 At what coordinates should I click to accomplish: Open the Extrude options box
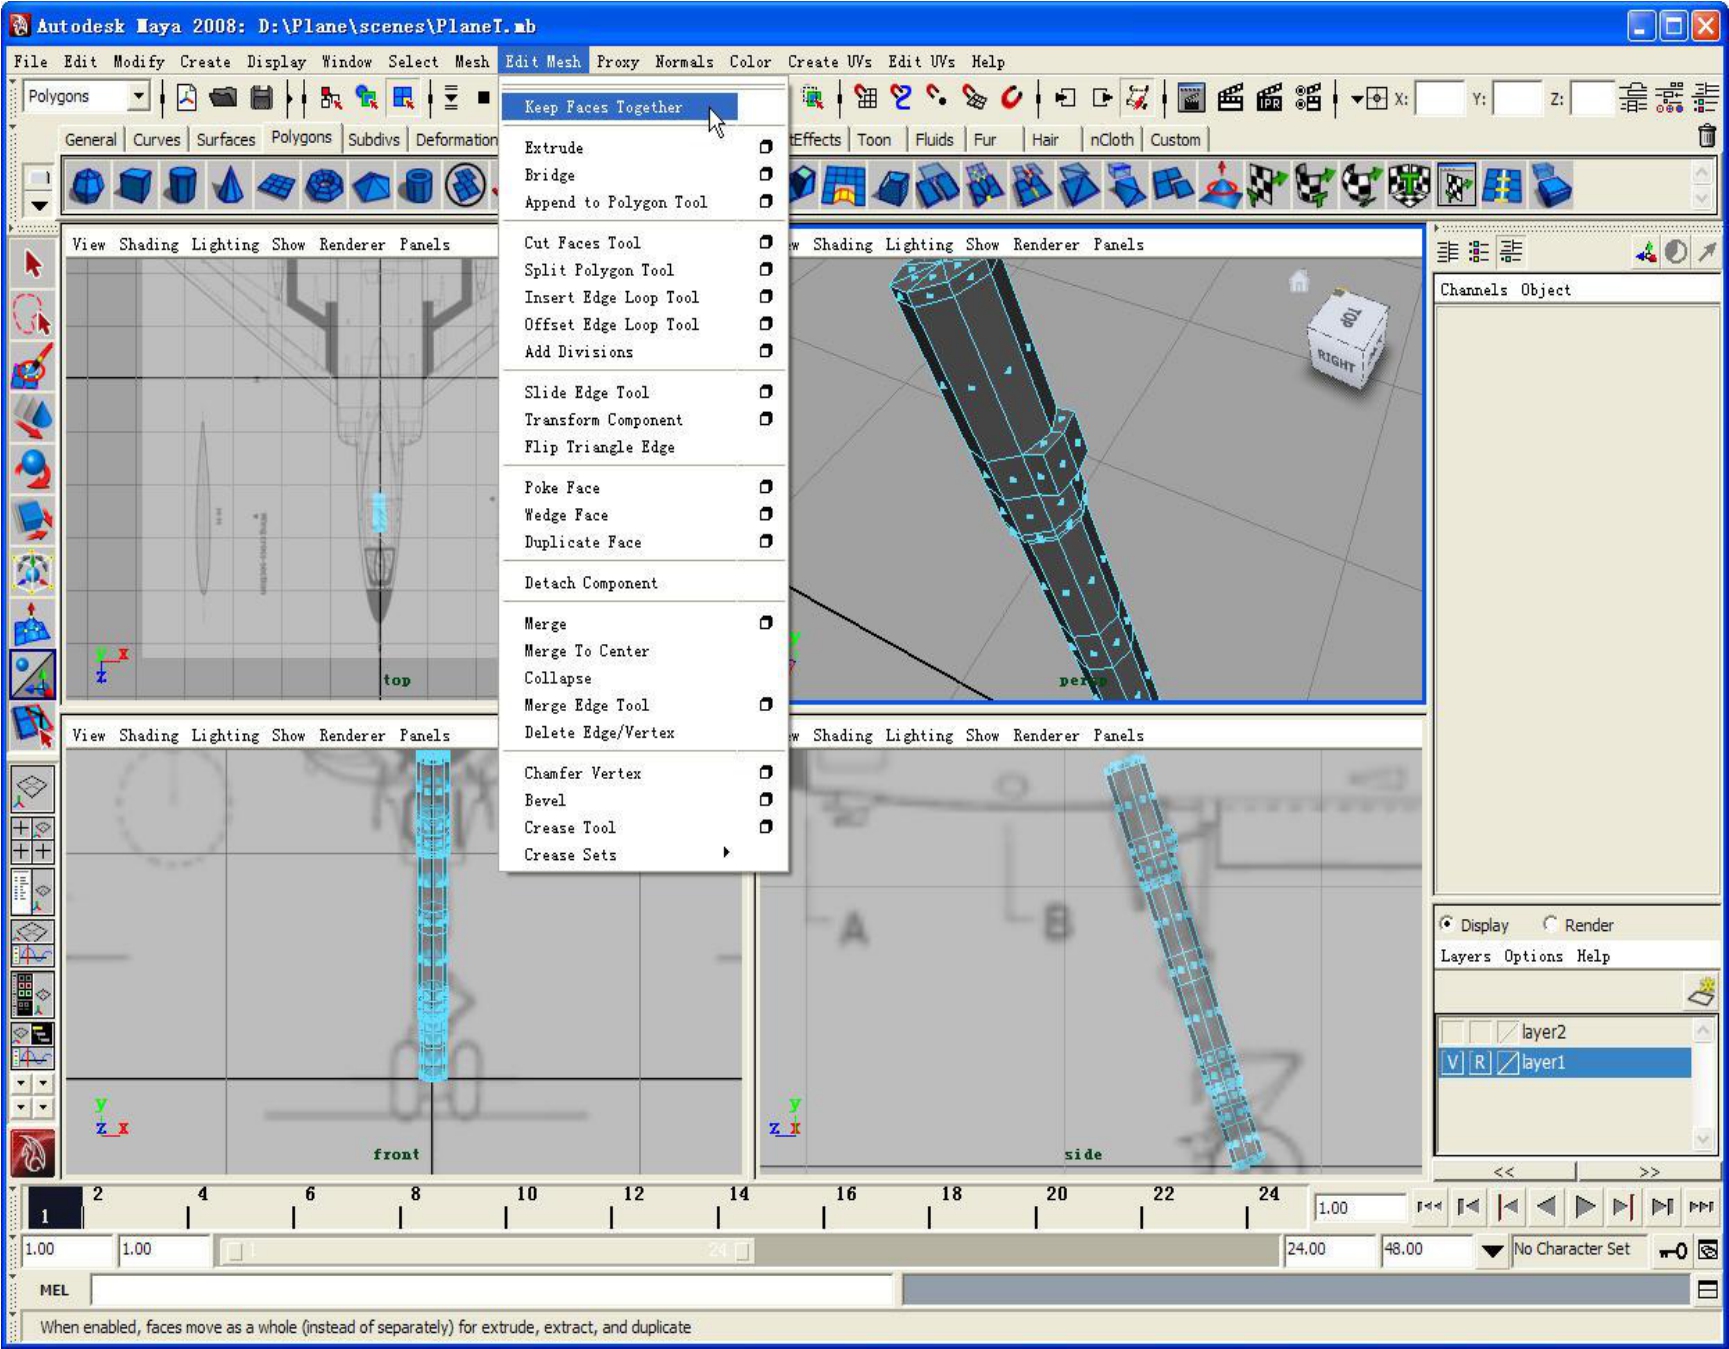coord(765,147)
